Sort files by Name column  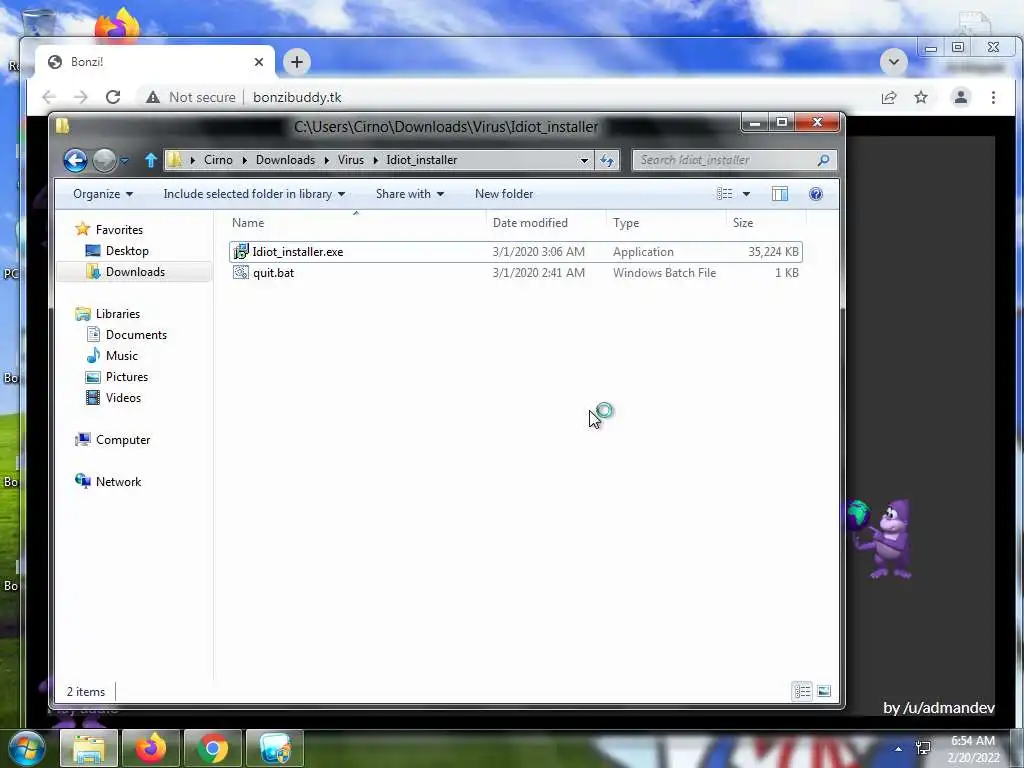[x=356, y=223]
